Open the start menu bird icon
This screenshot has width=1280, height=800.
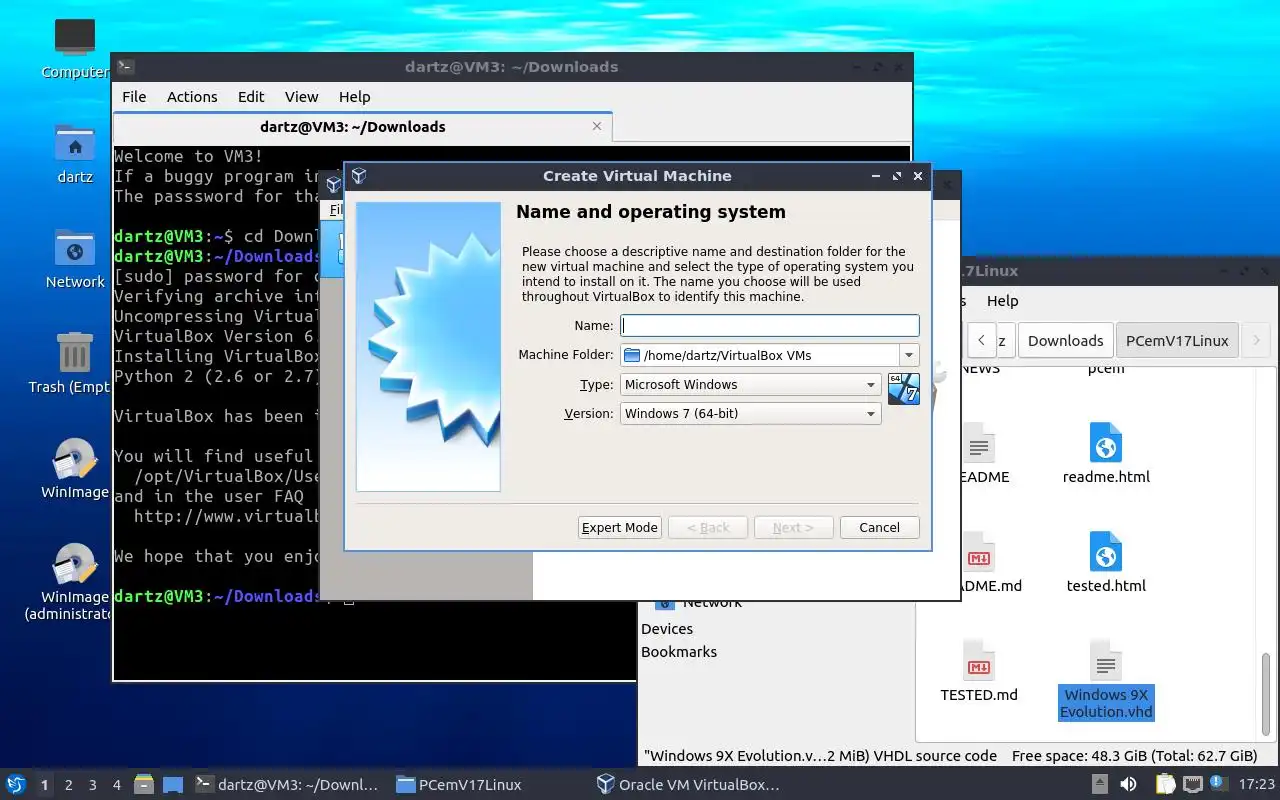pyautogui.click(x=15, y=785)
